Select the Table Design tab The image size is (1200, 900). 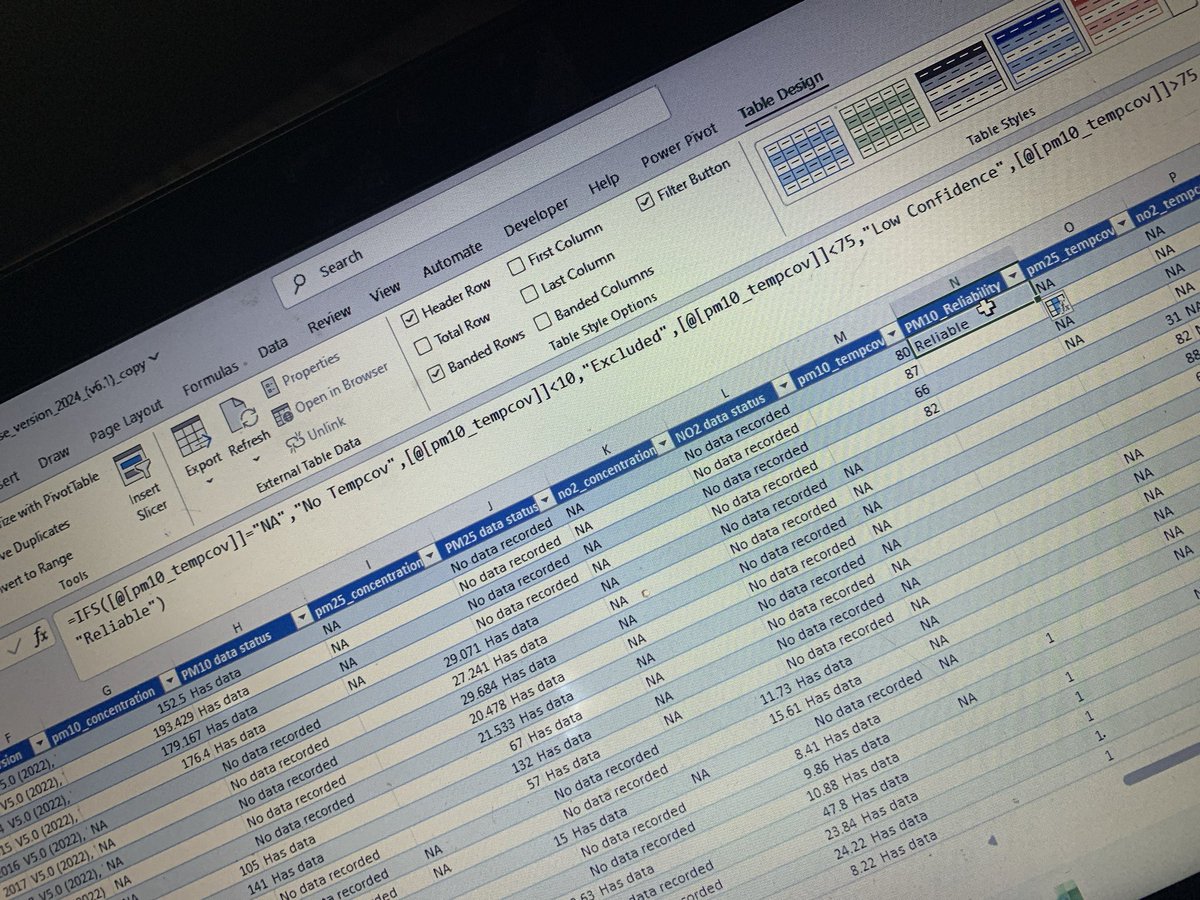point(780,96)
